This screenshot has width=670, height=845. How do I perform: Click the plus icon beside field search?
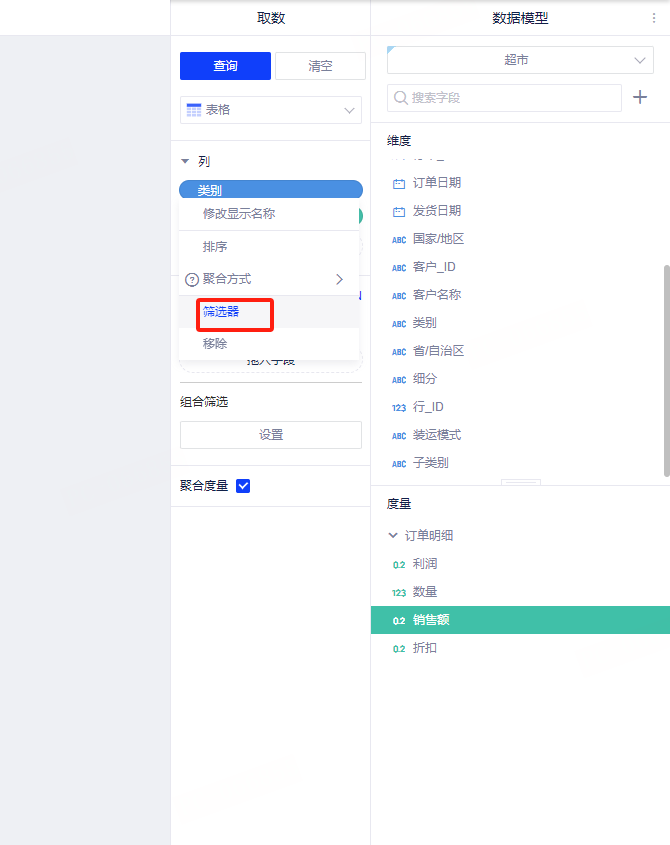[641, 97]
